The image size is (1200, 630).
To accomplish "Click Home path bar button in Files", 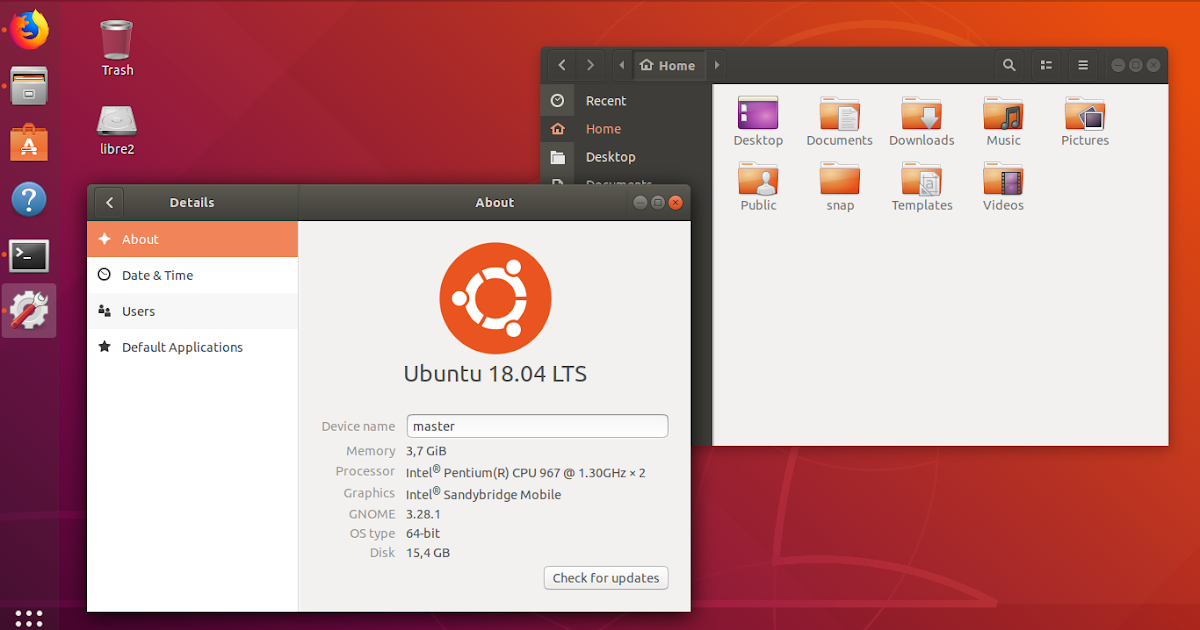I will pos(668,65).
